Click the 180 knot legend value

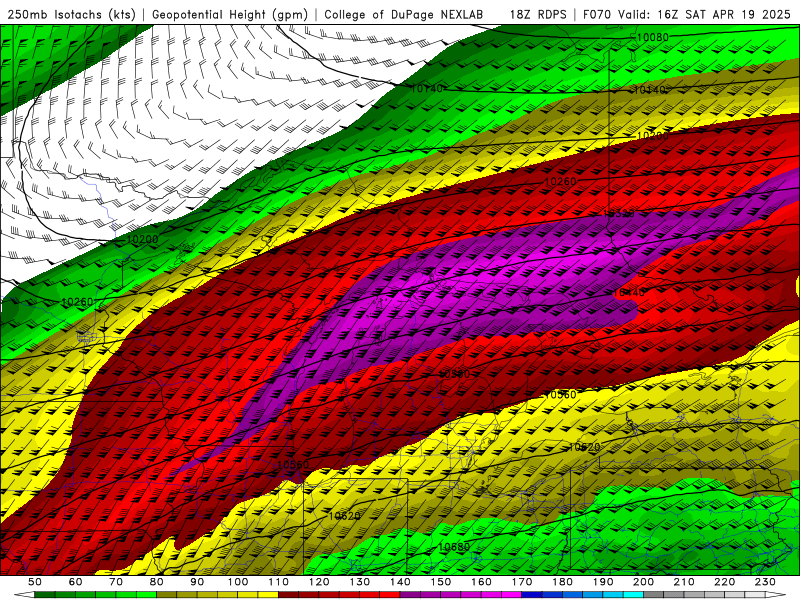point(562,582)
